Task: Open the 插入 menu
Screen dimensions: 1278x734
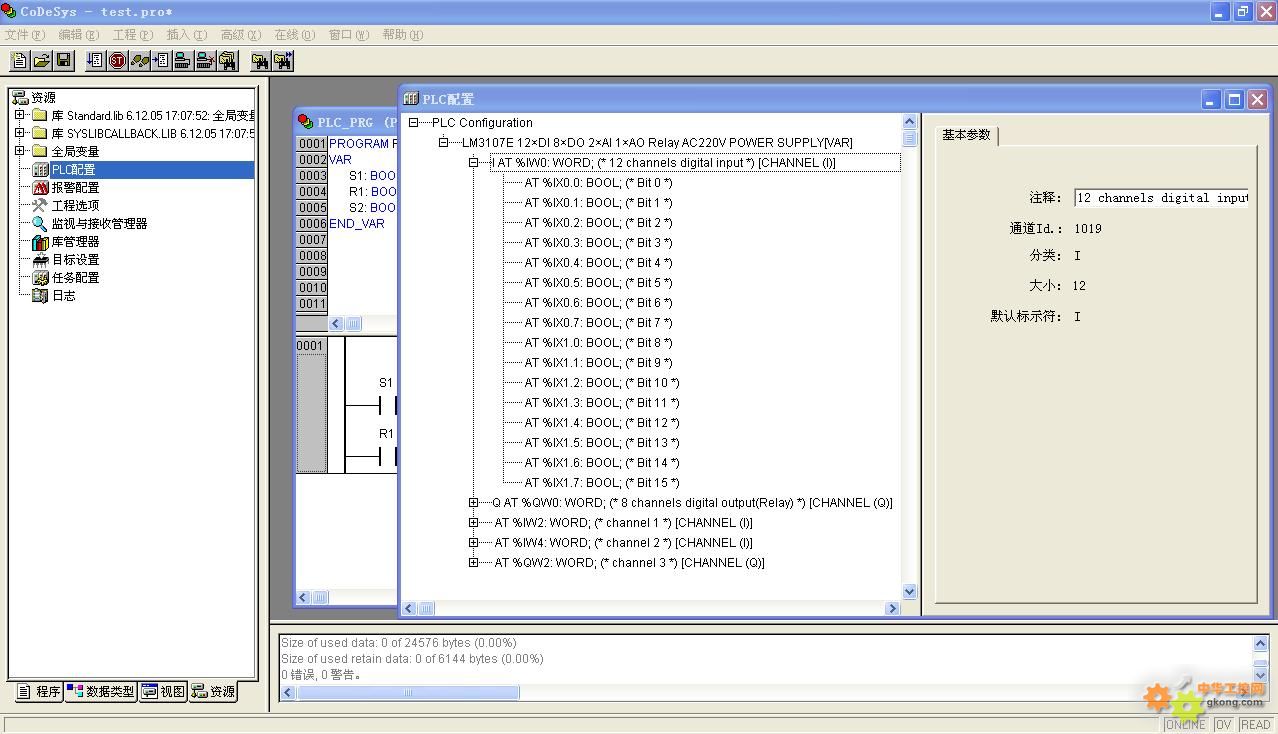Action: (x=187, y=35)
